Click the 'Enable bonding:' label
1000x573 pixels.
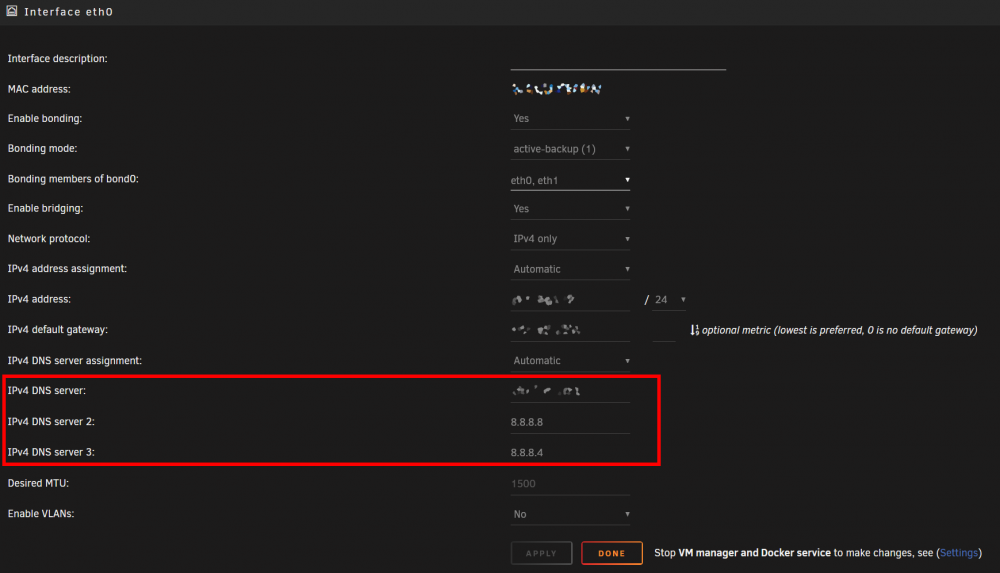tap(45, 118)
